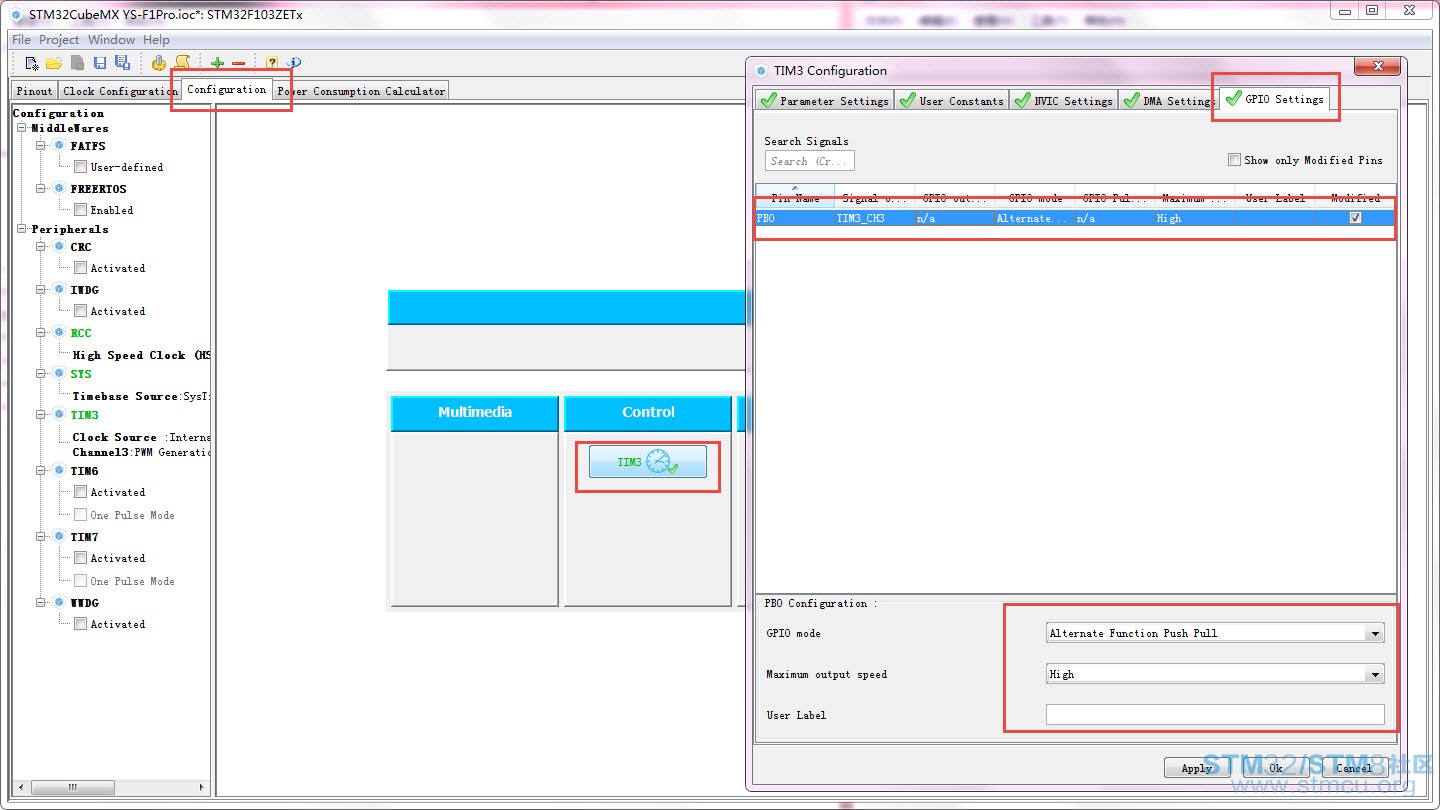Switch to DMA Settings tab

1168,100
